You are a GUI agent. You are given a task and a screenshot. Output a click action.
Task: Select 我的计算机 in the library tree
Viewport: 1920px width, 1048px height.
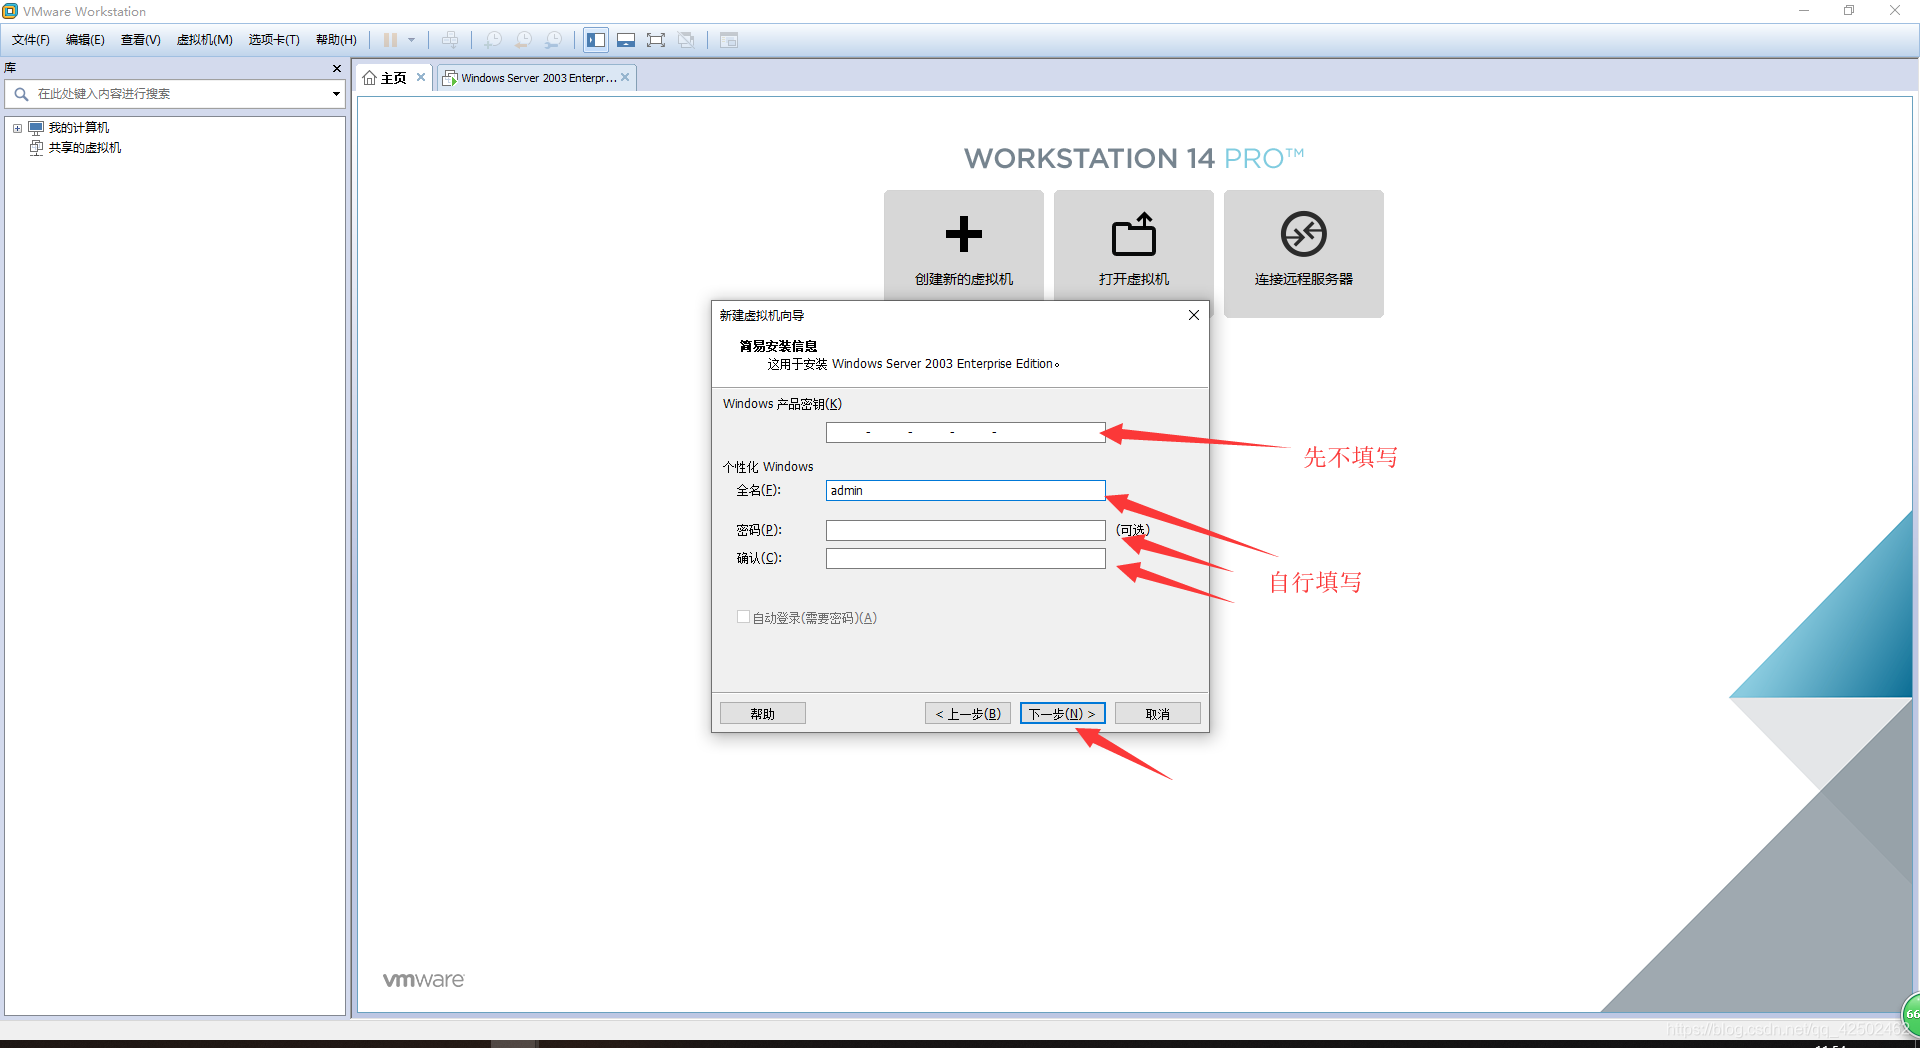coord(79,128)
